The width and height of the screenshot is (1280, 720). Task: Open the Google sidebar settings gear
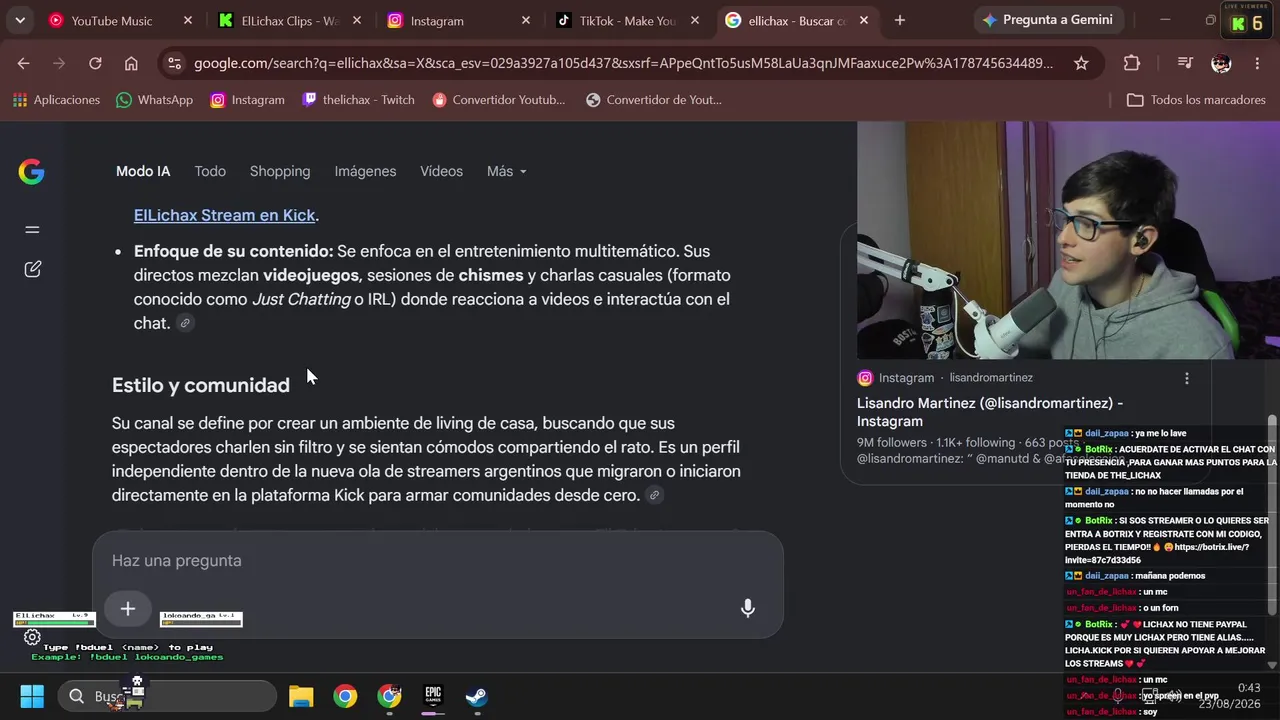click(32, 637)
